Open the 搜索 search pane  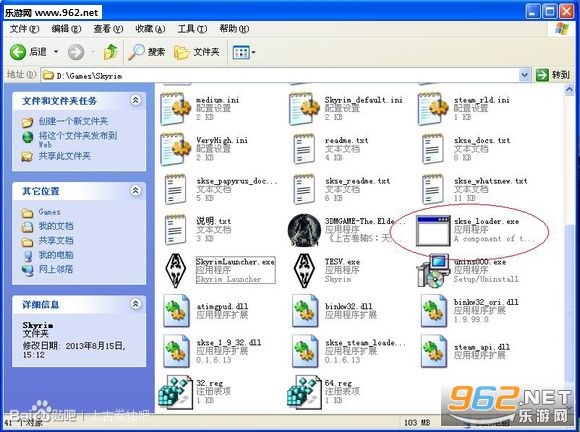[146, 52]
